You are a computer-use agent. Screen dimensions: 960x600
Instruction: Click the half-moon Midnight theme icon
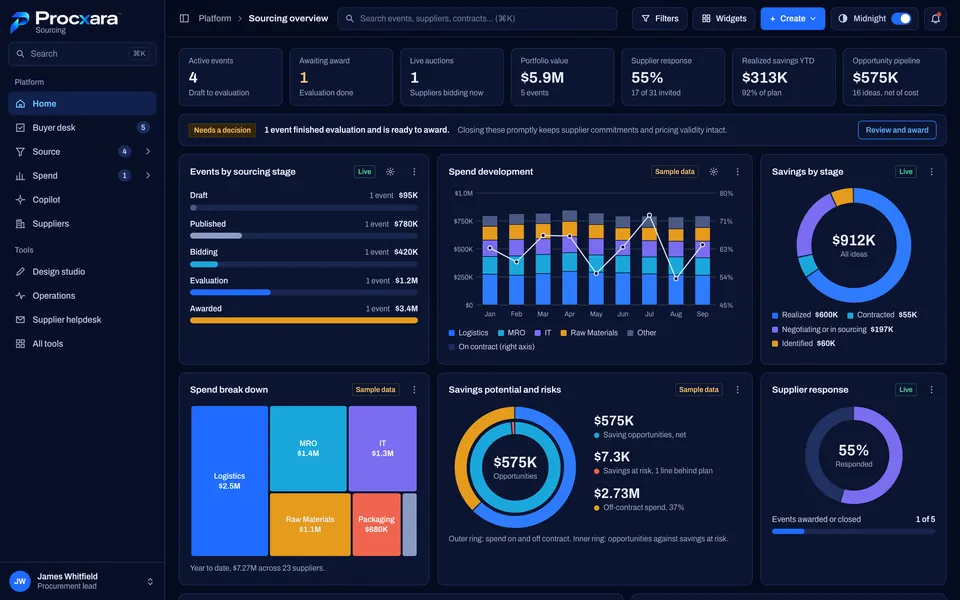tap(843, 18)
